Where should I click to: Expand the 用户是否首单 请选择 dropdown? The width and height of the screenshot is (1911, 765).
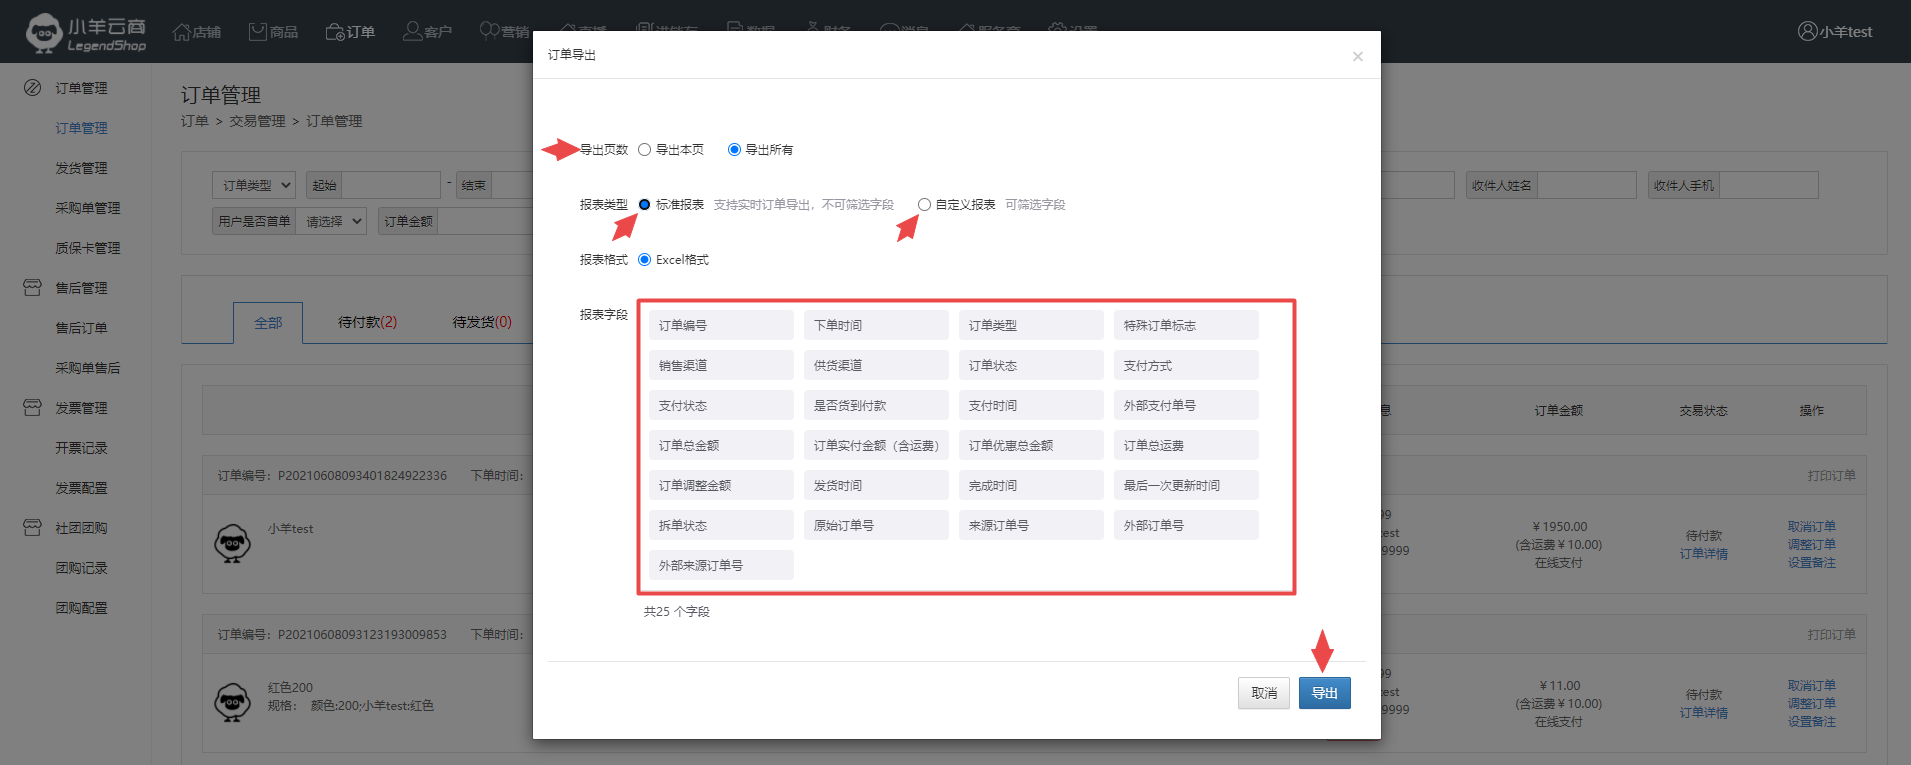click(332, 221)
